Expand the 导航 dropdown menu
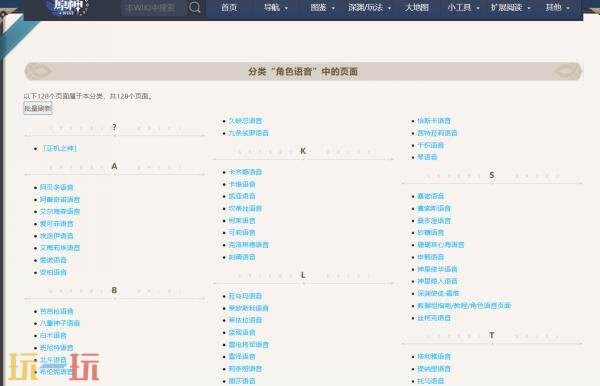 276,7
